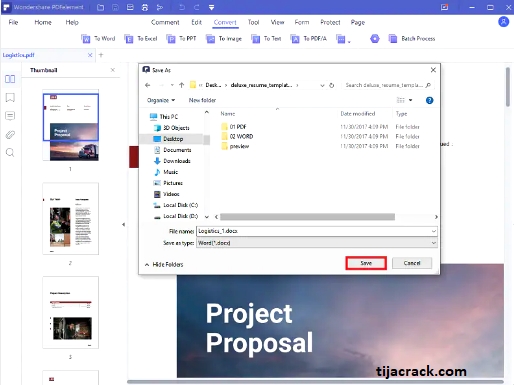Viewport: 514px width, 385px height.
Task: Open the comments panel icon in sidebar
Action: pyautogui.click(x=10, y=116)
